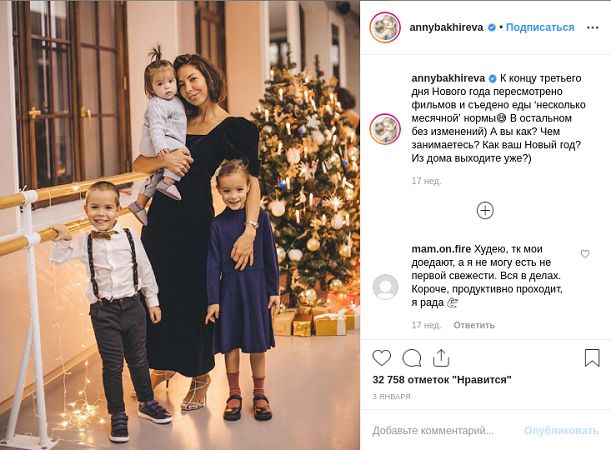
Task: Load more comments plus circle button
Action: pos(485,210)
